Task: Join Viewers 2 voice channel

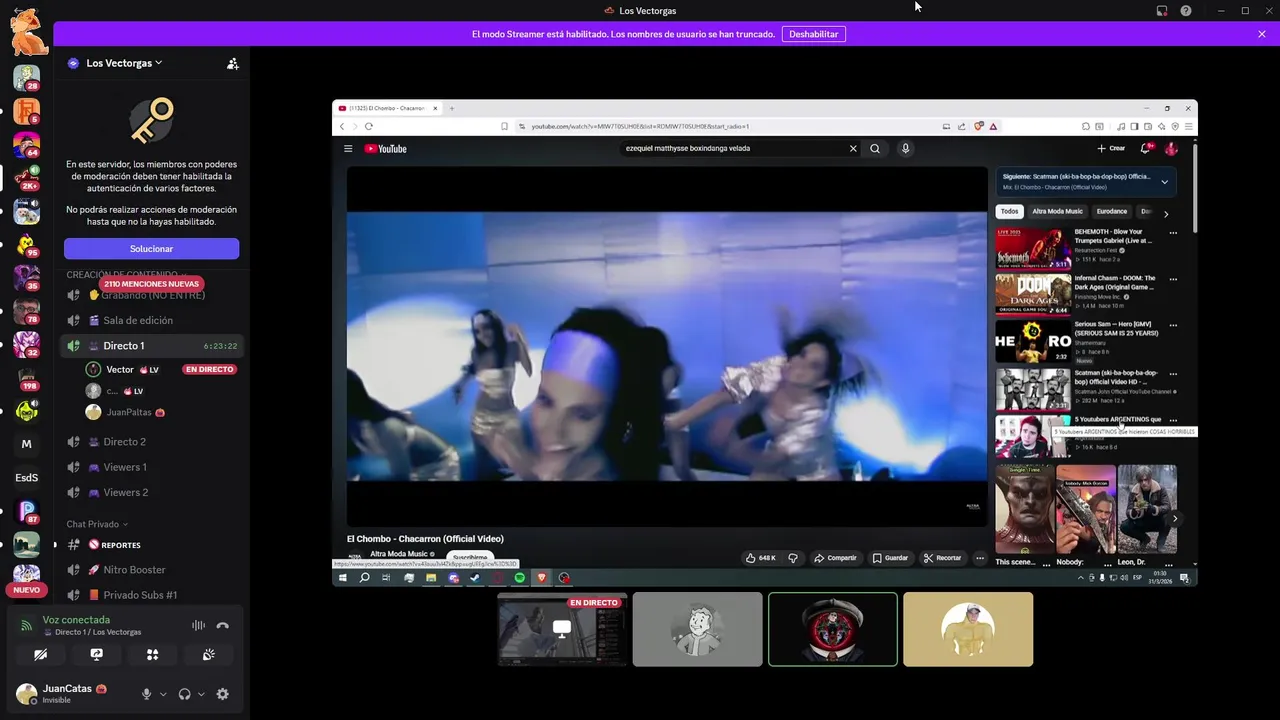Action: coord(125,492)
